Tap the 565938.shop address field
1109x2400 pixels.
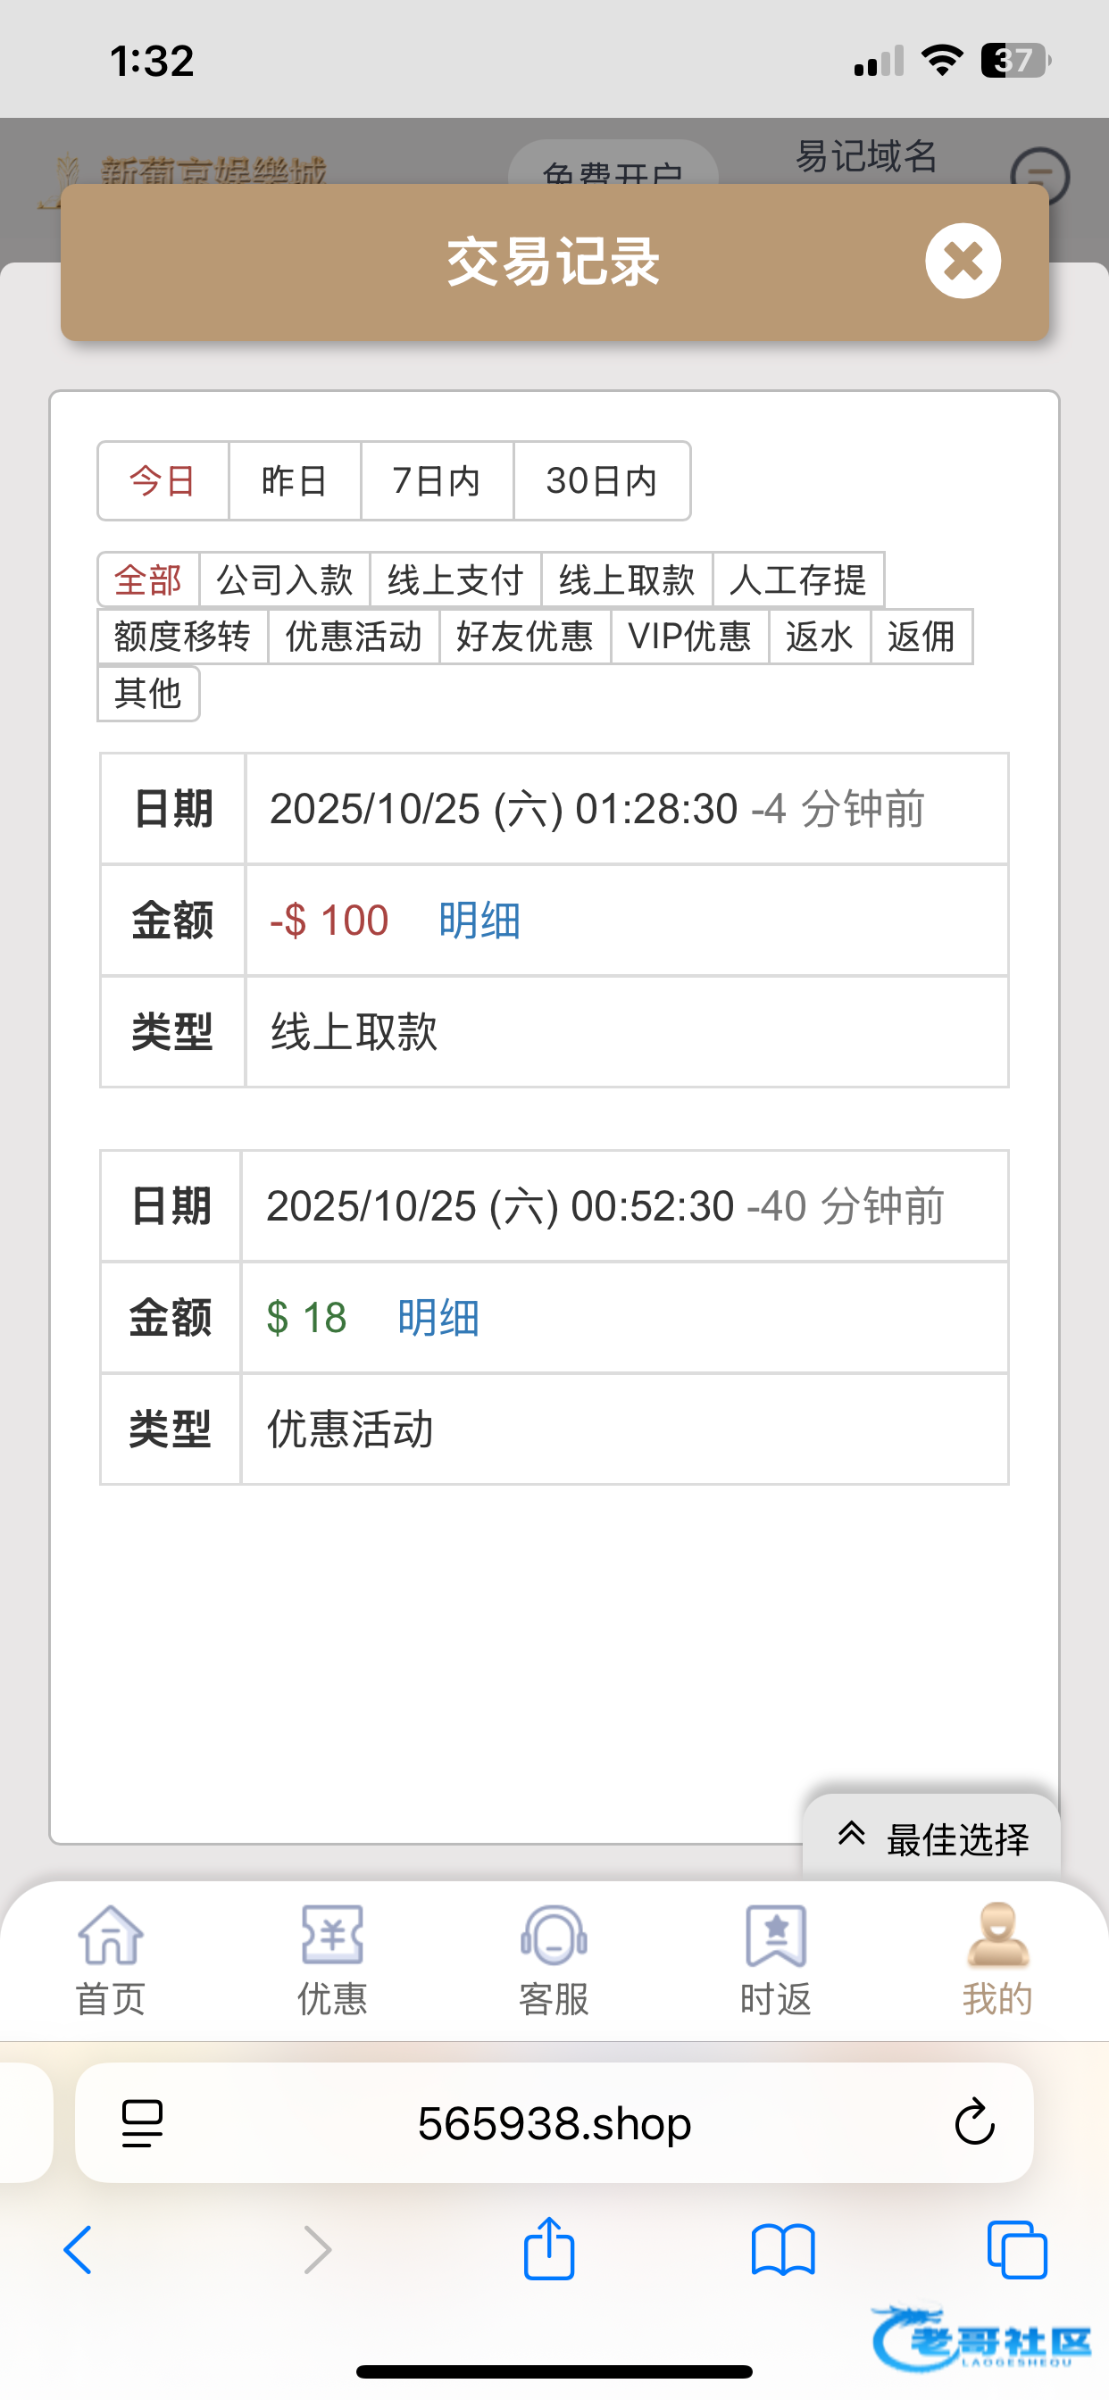(554, 2123)
